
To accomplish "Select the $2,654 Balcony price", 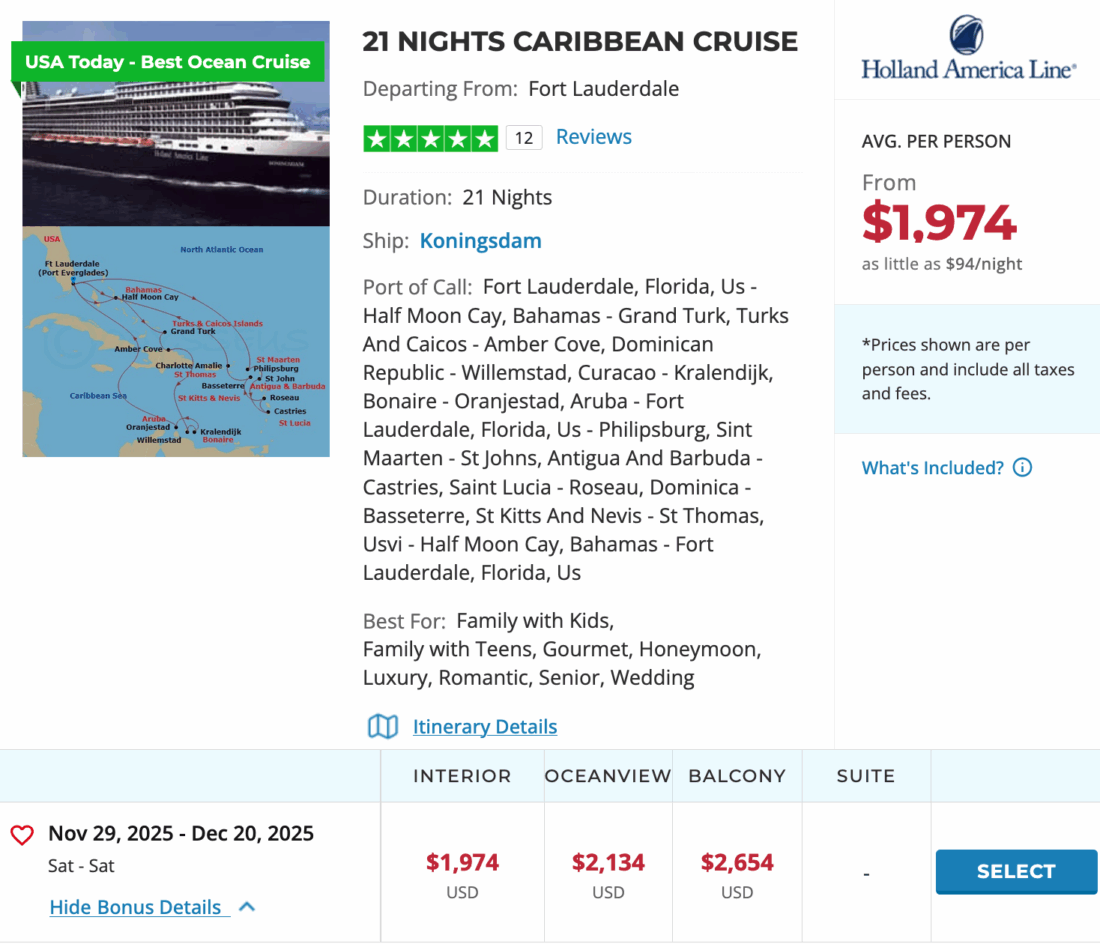I will pos(737,862).
